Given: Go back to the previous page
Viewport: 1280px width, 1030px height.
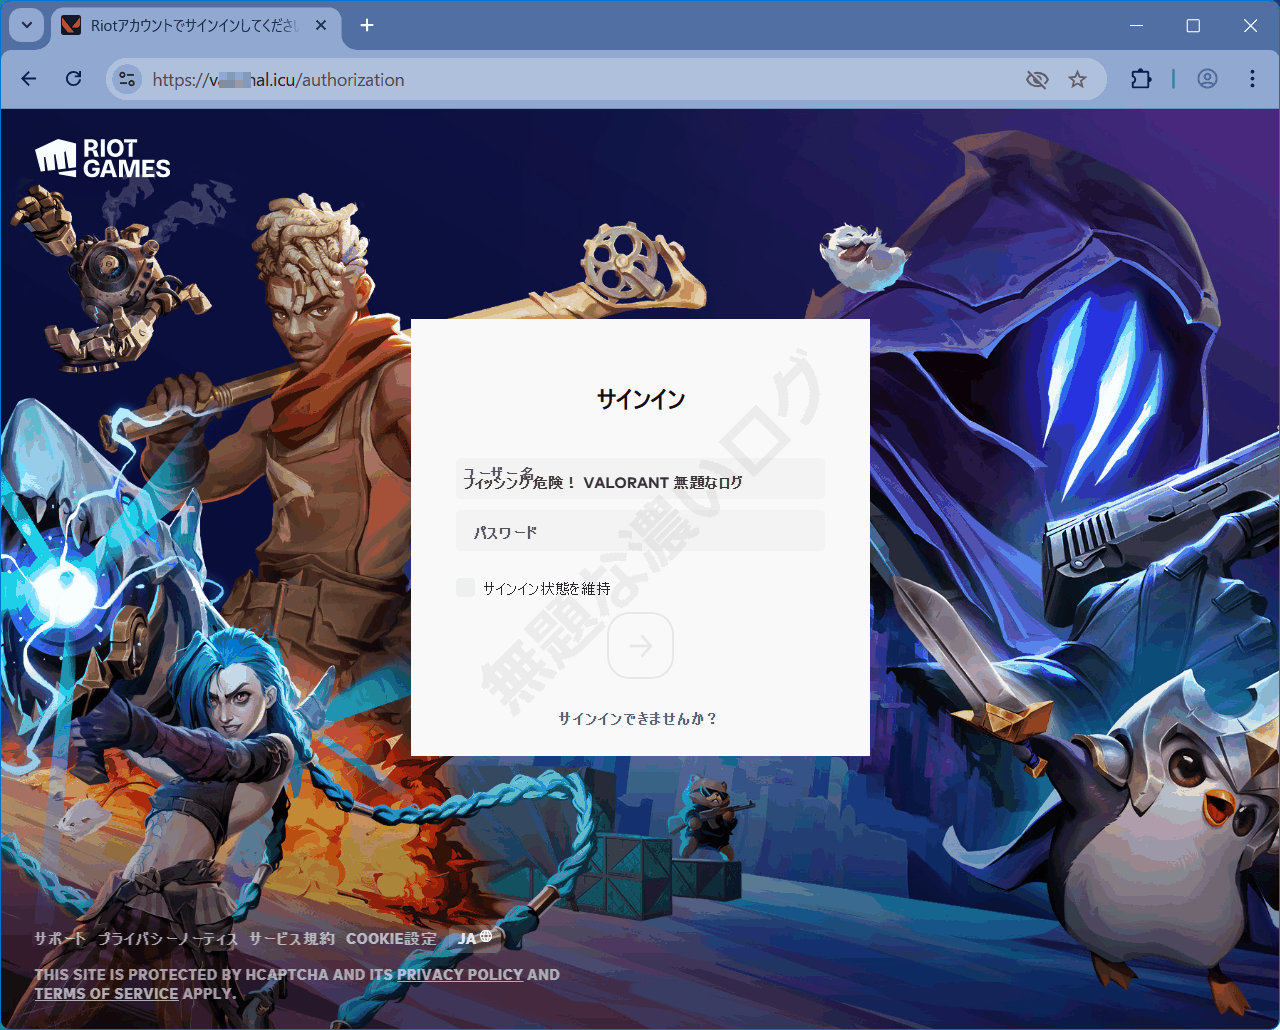Looking at the screenshot, I should coord(29,79).
